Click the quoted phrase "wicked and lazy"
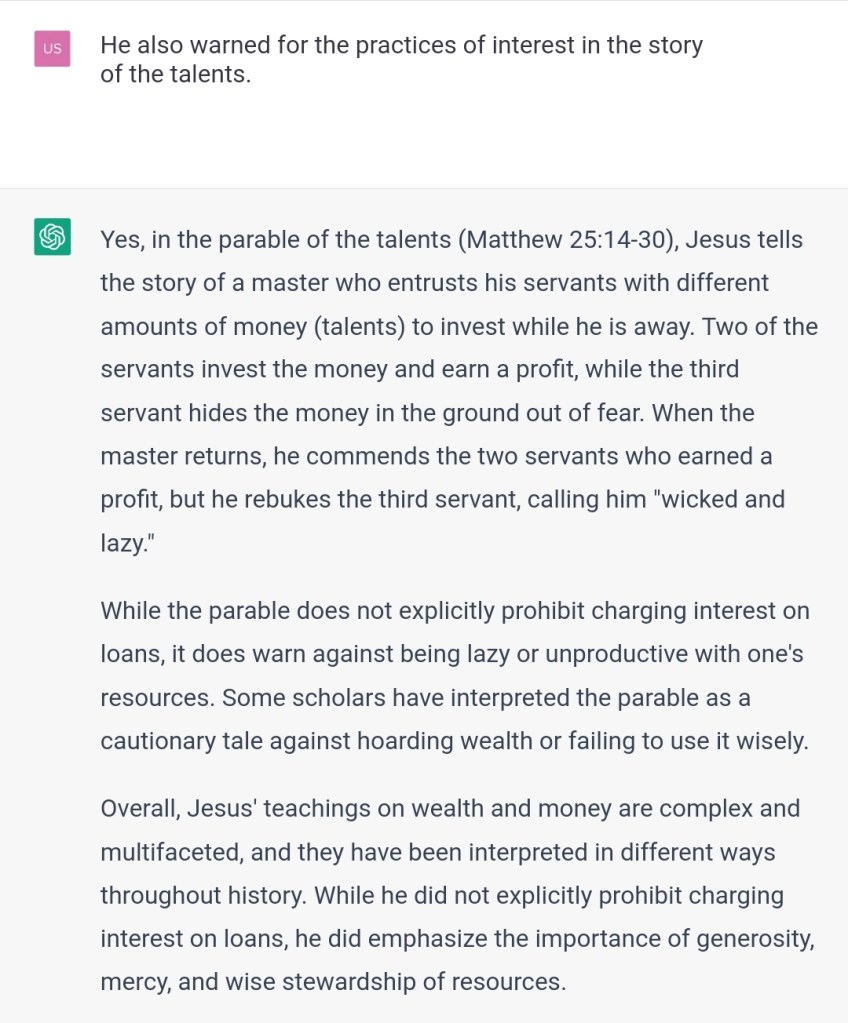This screenshot has width=848, height=1023. point(718,499)
